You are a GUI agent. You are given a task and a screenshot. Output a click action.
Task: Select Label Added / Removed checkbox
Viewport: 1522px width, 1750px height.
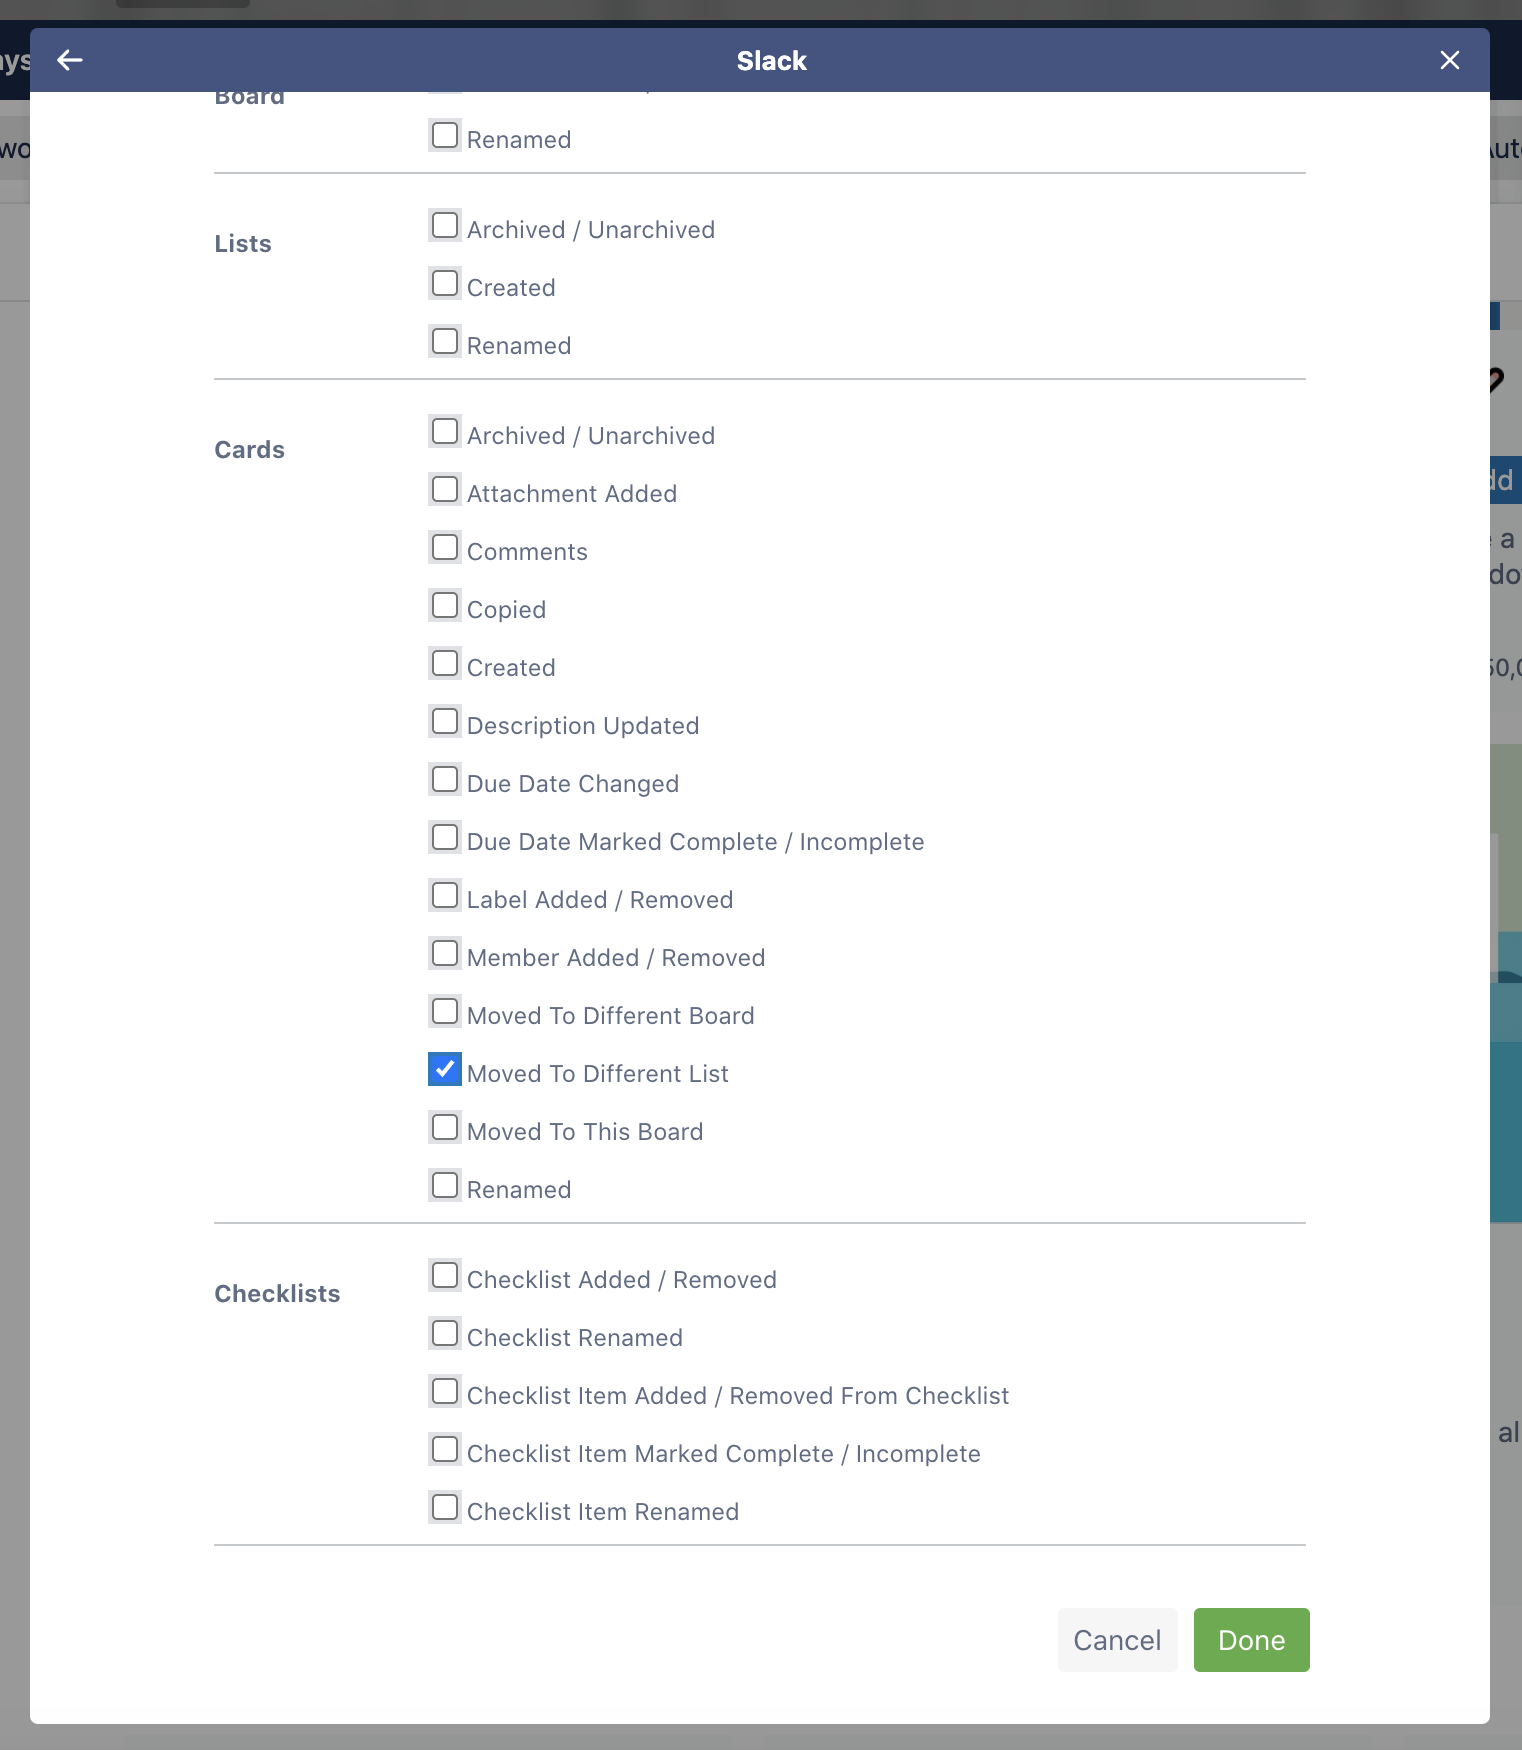(x=445, y=895)
